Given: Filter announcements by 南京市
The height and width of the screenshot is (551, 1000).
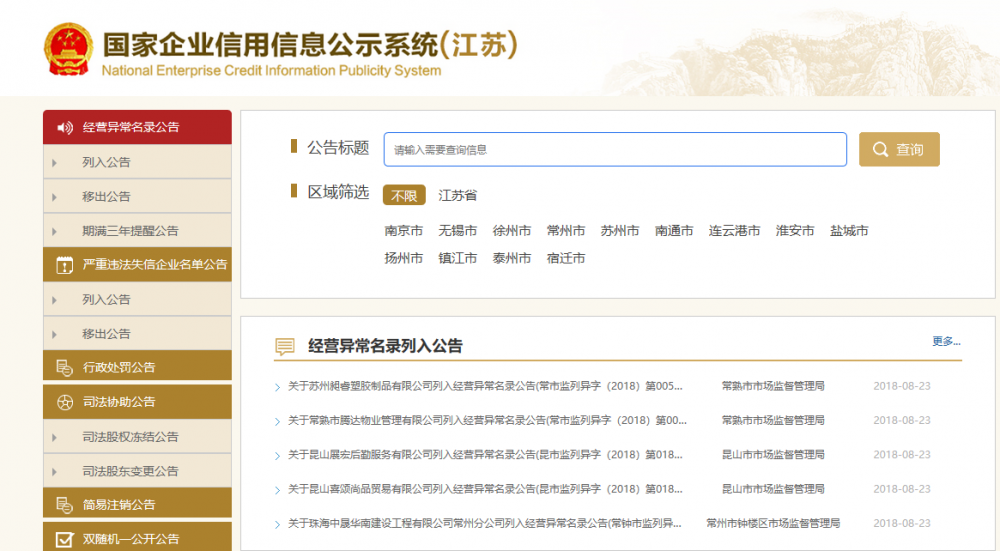Looking at the screenshot, I should [403, 231].
